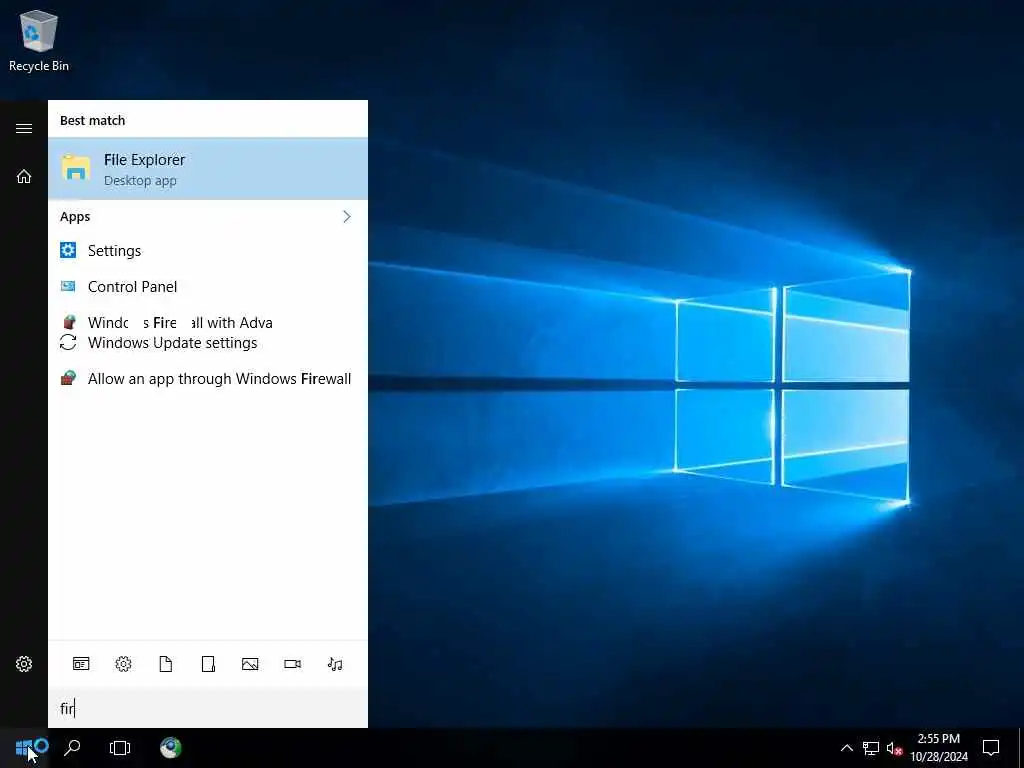Open the Settings app result
1024x768 pixels.
pos(208,251)
